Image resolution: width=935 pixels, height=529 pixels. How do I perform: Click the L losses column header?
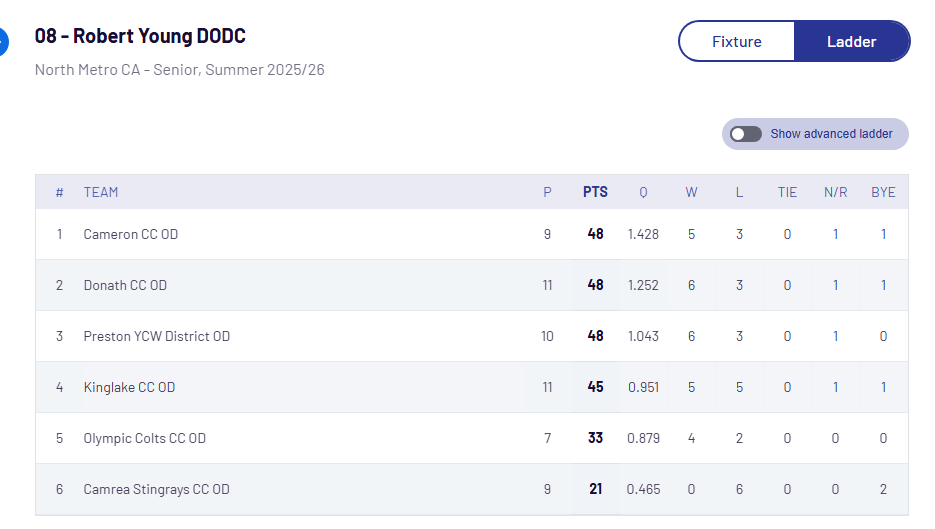(739, 192)
